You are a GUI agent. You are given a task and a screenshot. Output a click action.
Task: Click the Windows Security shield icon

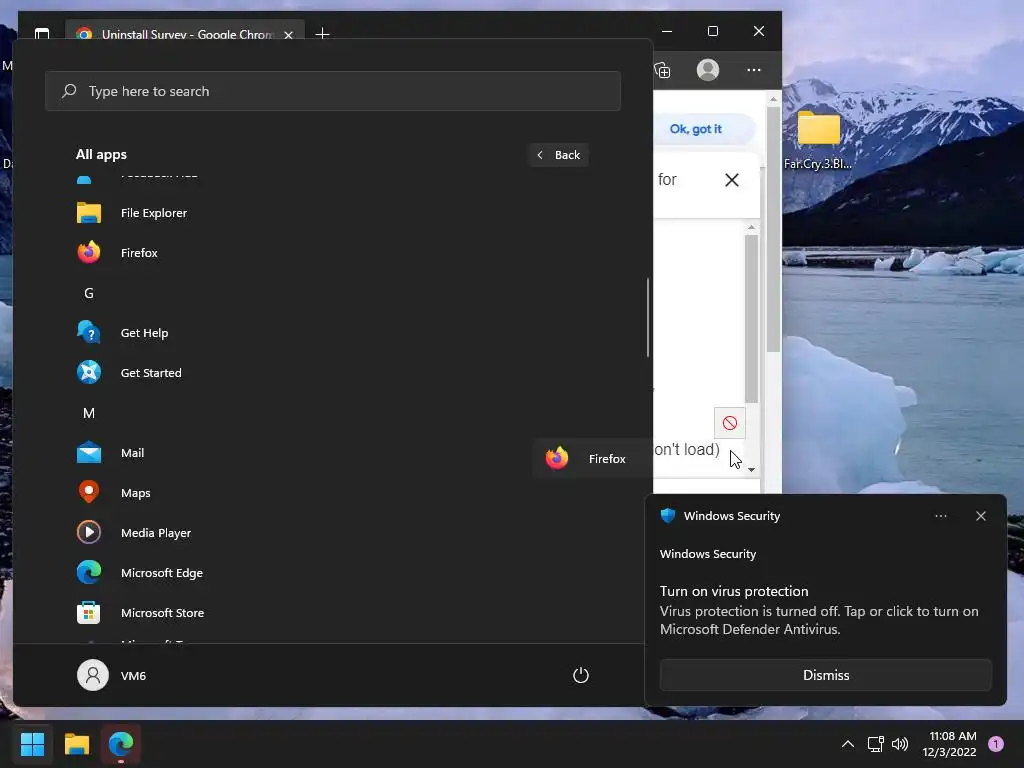(667, 515)
